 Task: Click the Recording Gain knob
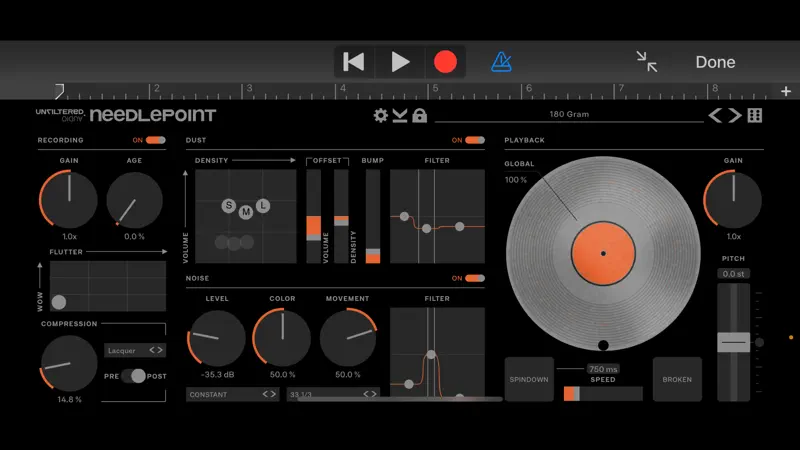[69, 199]
